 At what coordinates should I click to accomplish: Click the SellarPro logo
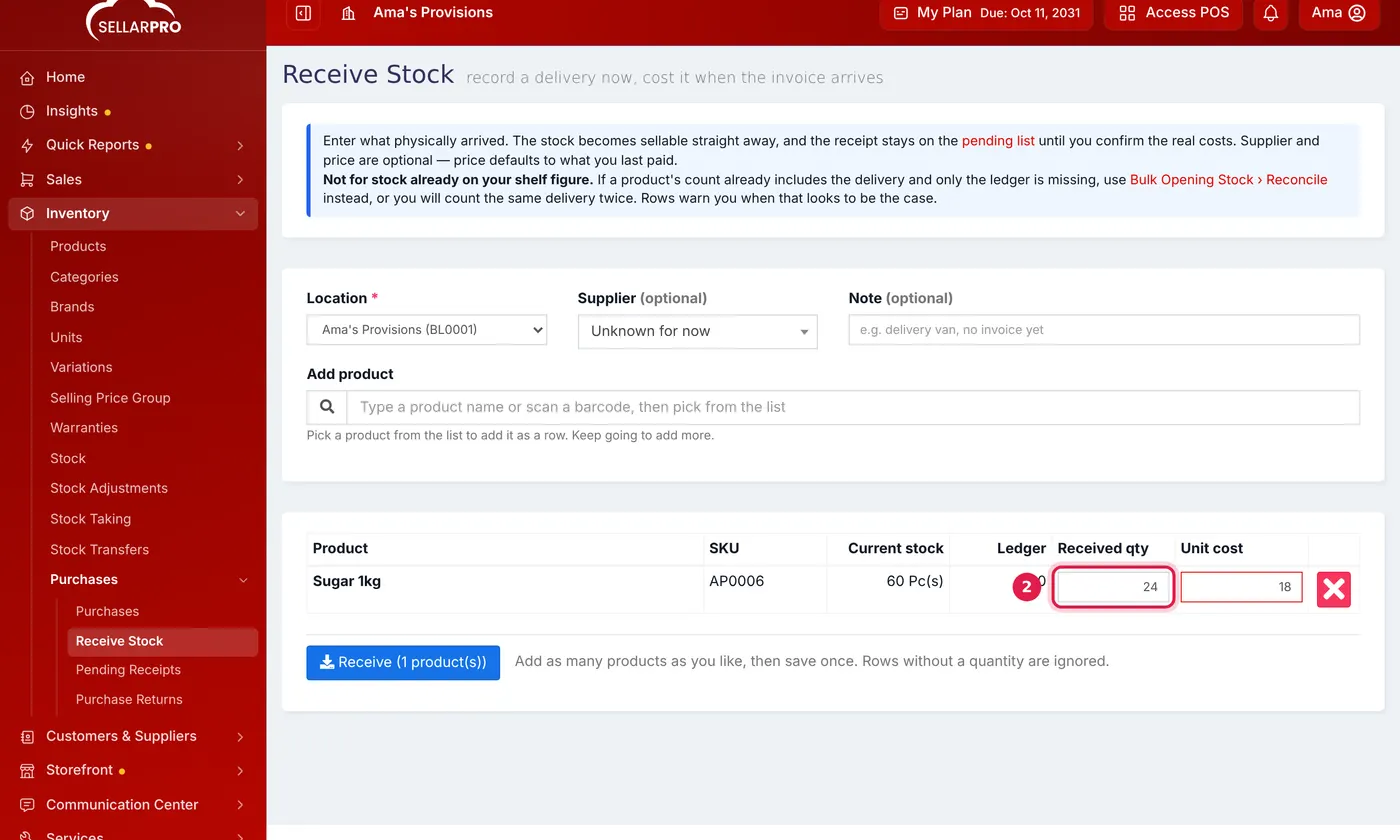pyautogui.click(x=134, y=20)
